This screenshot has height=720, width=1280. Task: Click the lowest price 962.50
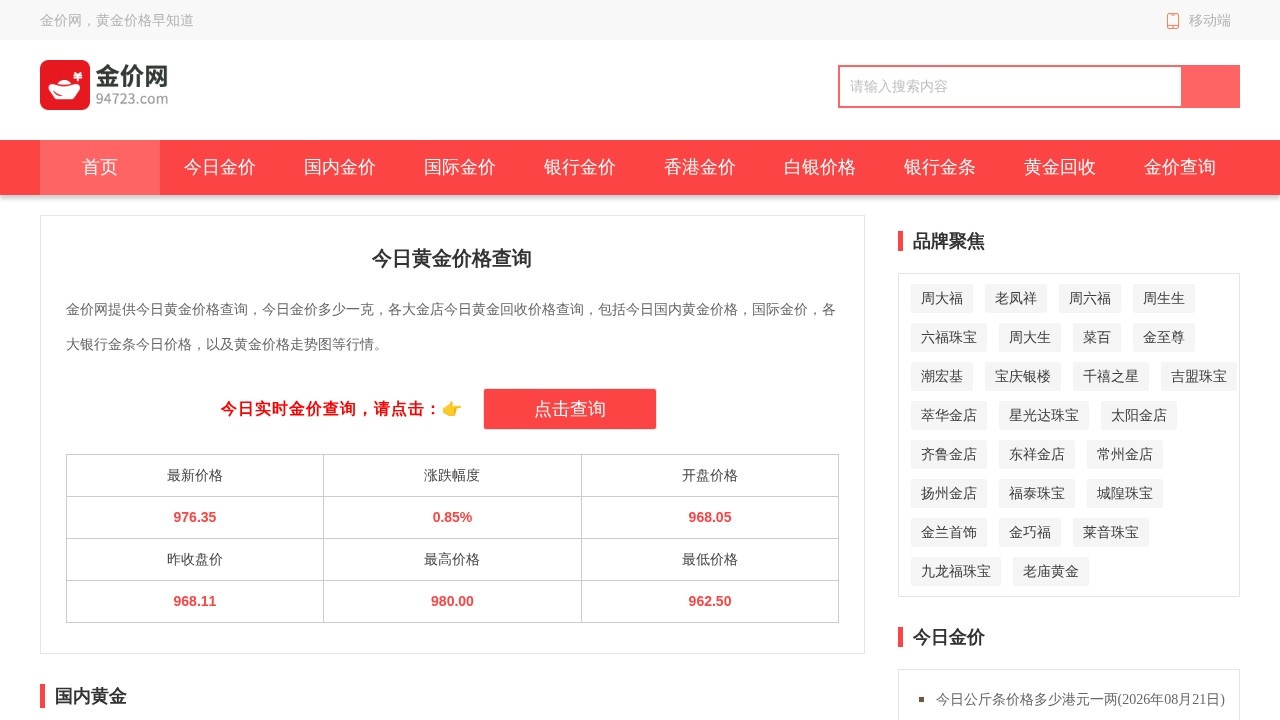click(710, 601)
